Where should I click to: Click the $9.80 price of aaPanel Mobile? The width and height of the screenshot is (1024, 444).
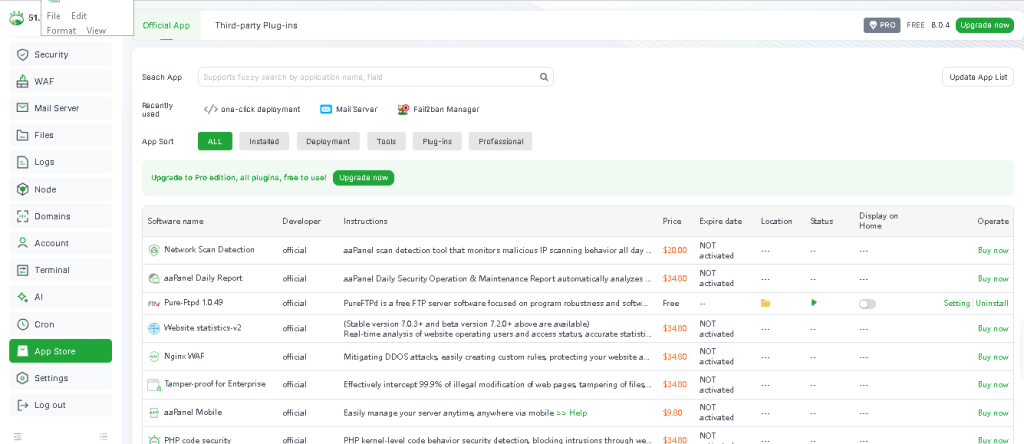pos(672,413)
